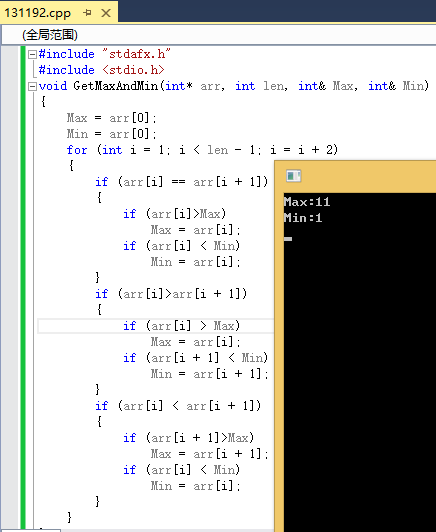The image size is (436, 532).
Task: Click the "Min = arr[i + 1];" statement
Action: tap(210, 374)
